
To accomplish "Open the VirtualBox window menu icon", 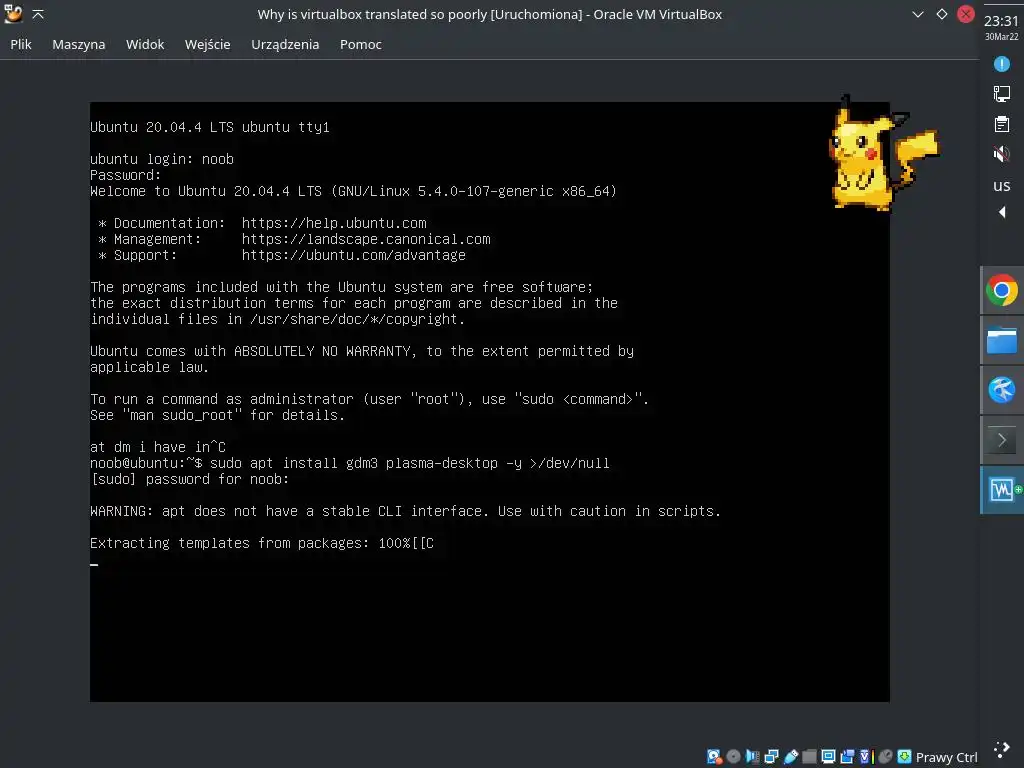I will coord(13,14).
